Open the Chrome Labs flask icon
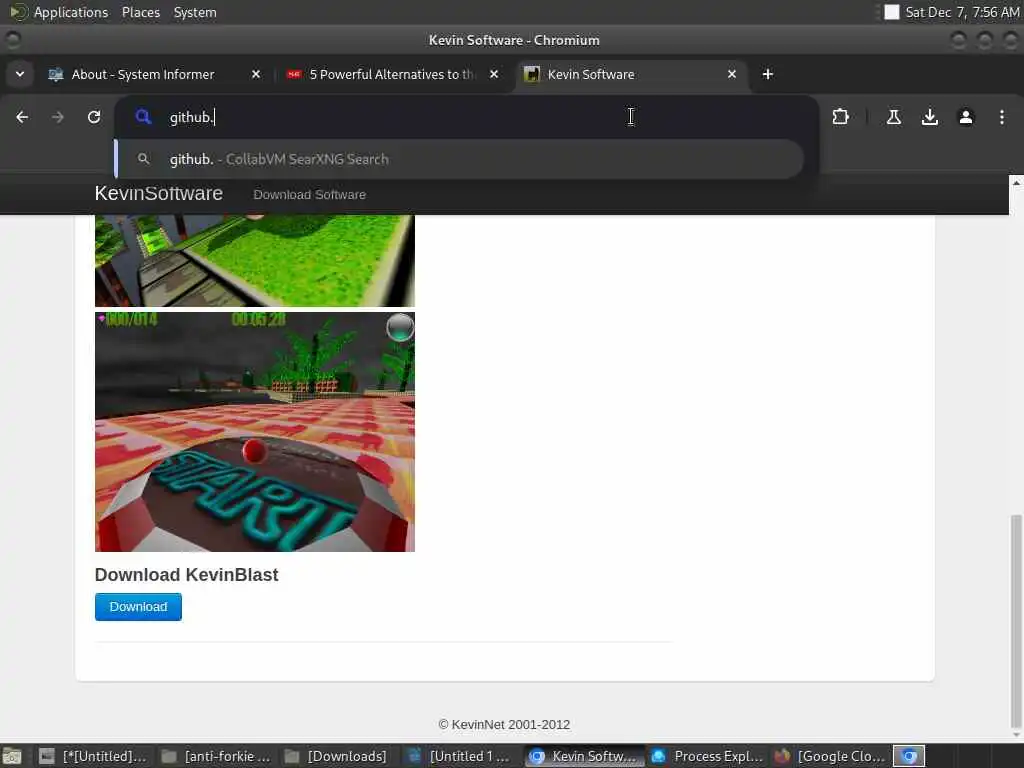1024x768 pixels. coord(893,117)
